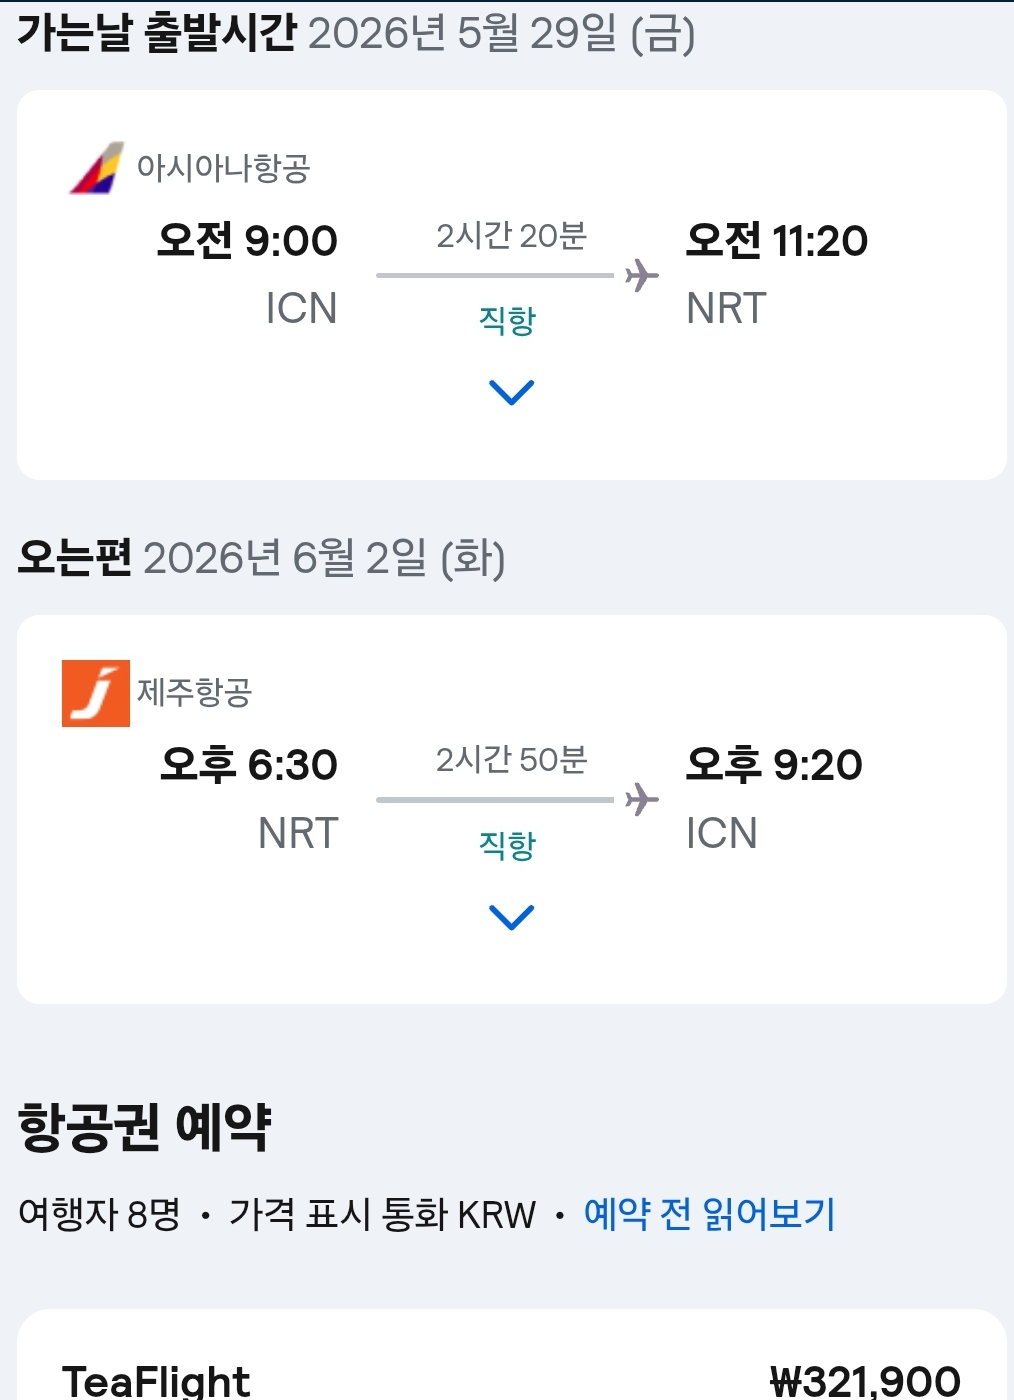Click the Jeju Air orange logo
Viewport: 1014px width, 1400px height.
click(96, 693)
